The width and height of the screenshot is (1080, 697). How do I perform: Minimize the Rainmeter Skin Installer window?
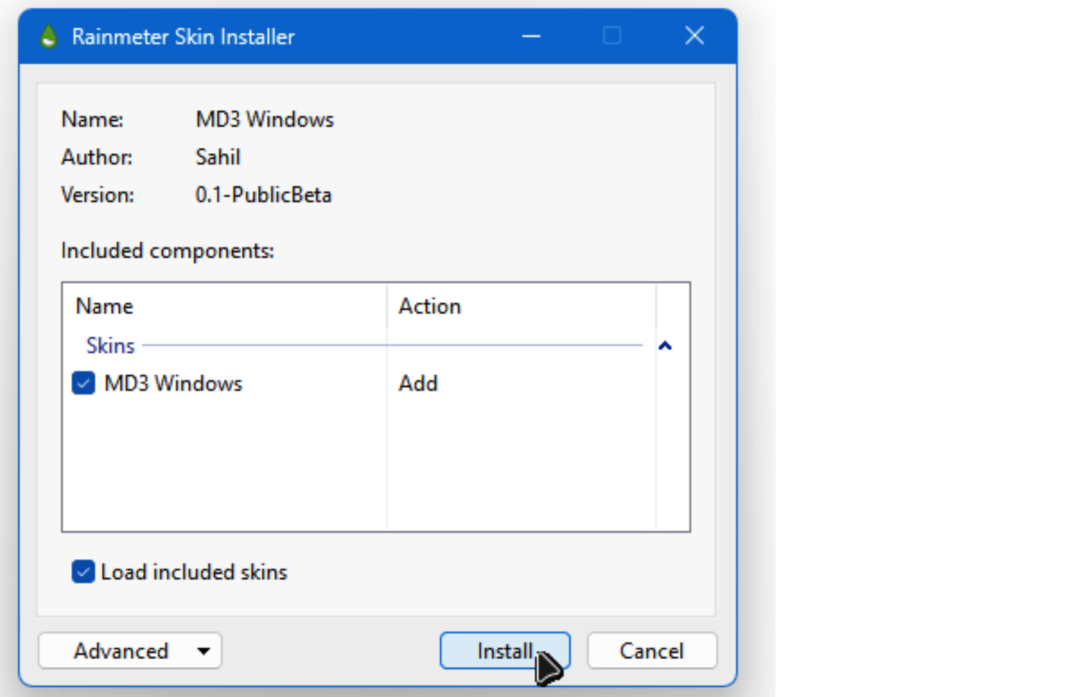click(x=532, y=37)
